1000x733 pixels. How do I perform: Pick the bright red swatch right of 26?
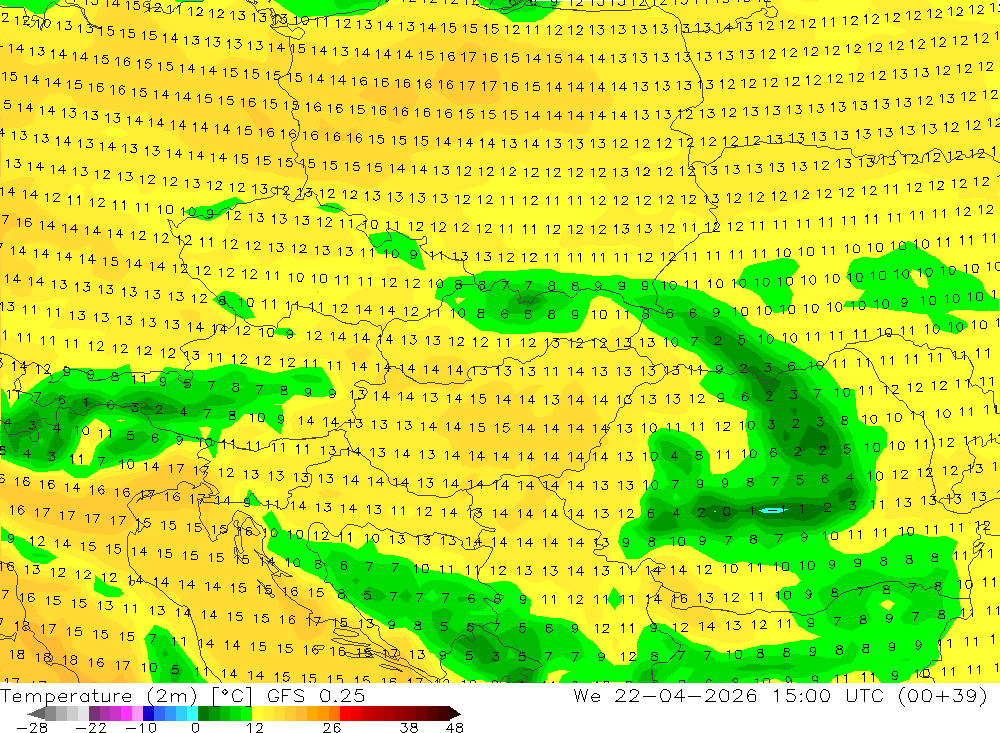(345, 713)
